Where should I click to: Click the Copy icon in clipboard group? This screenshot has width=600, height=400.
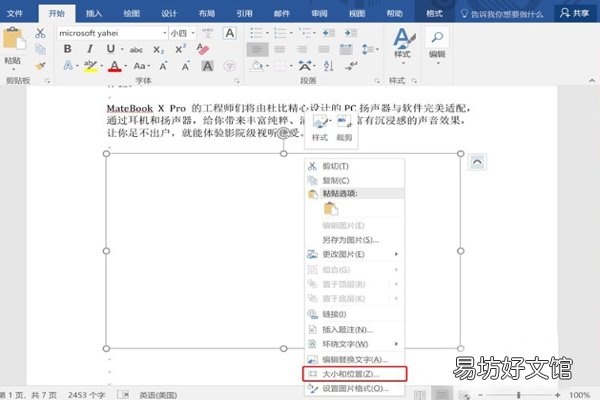click(40, 49)
